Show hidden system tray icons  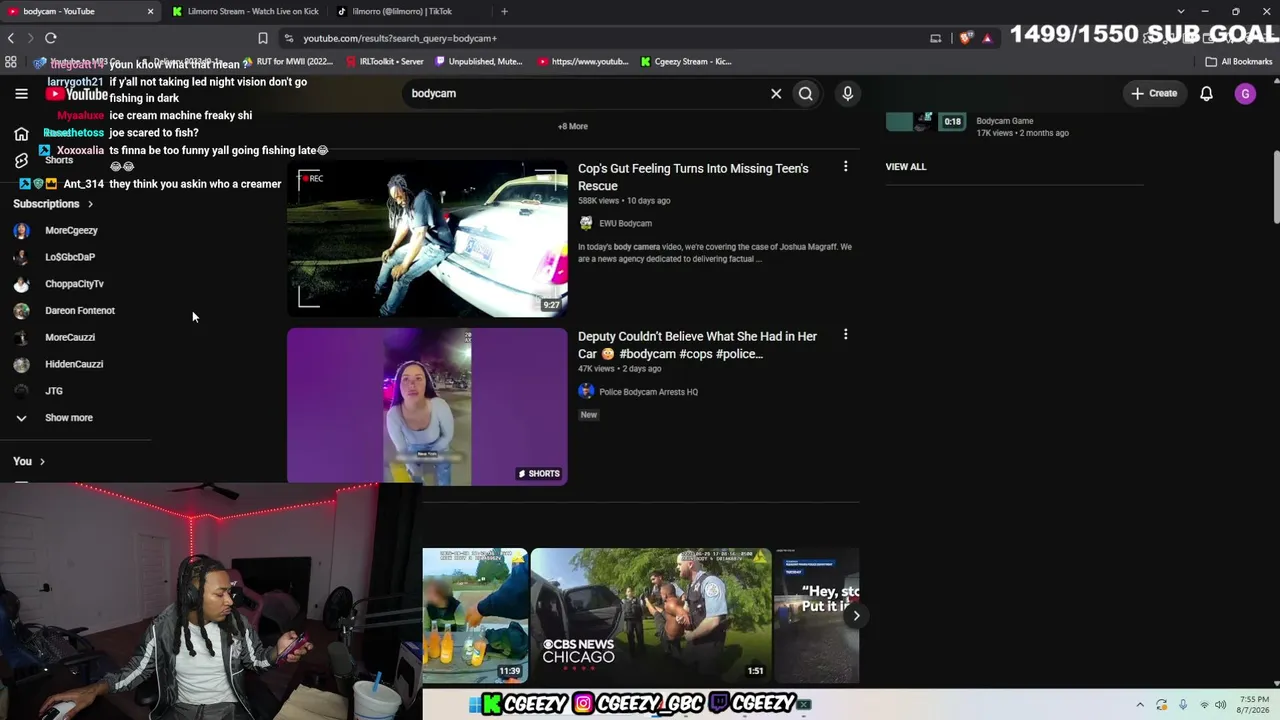pos(1140,705)
